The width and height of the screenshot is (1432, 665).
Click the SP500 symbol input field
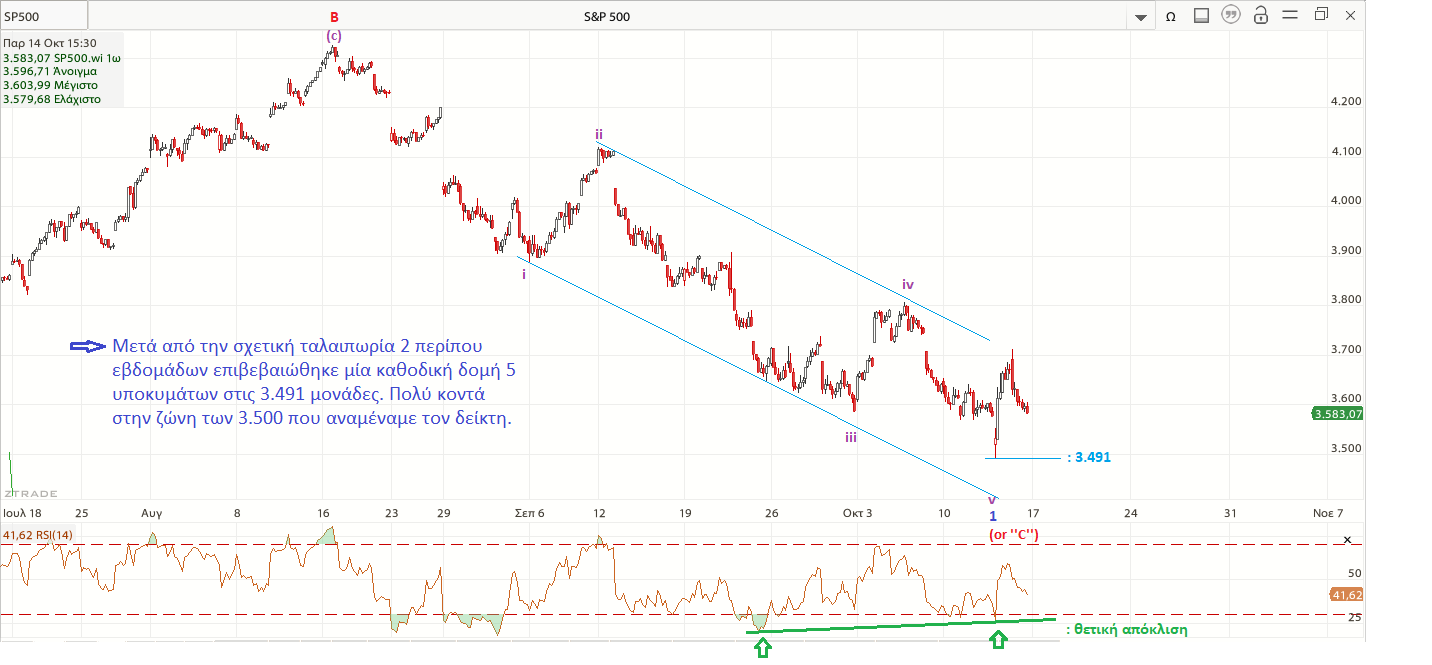tap(44, 16)
